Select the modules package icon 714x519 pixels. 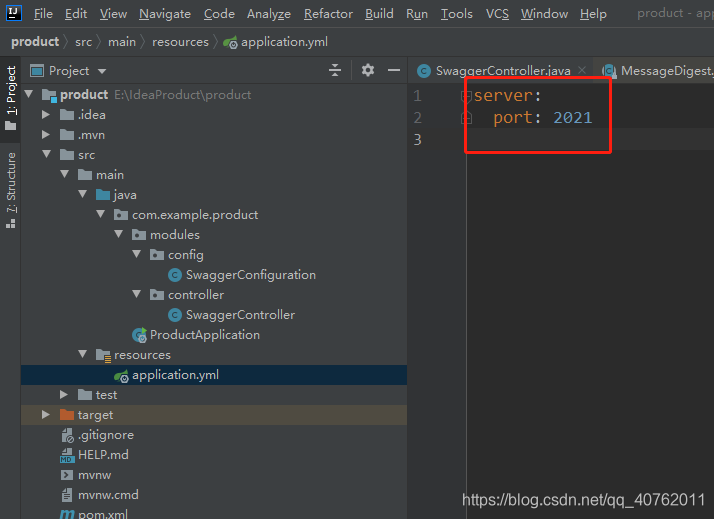[x=139, y=234]
